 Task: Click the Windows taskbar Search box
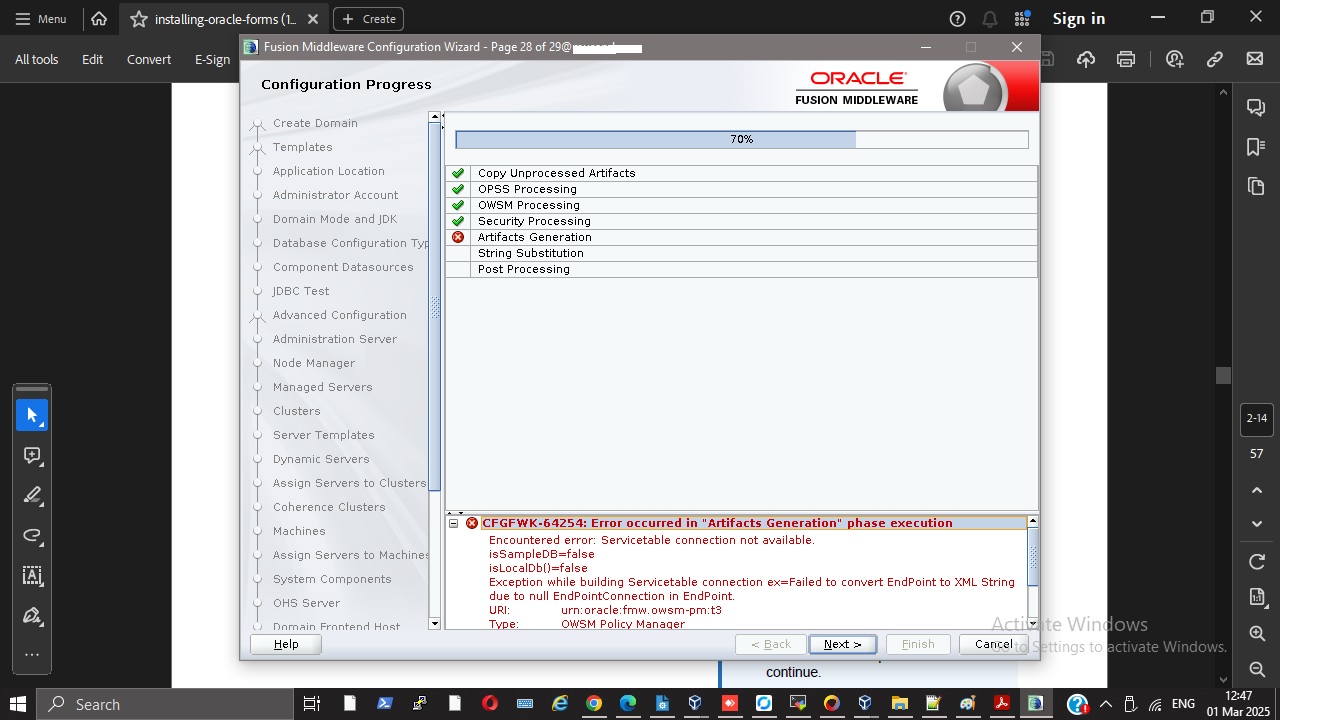point(165,704)
